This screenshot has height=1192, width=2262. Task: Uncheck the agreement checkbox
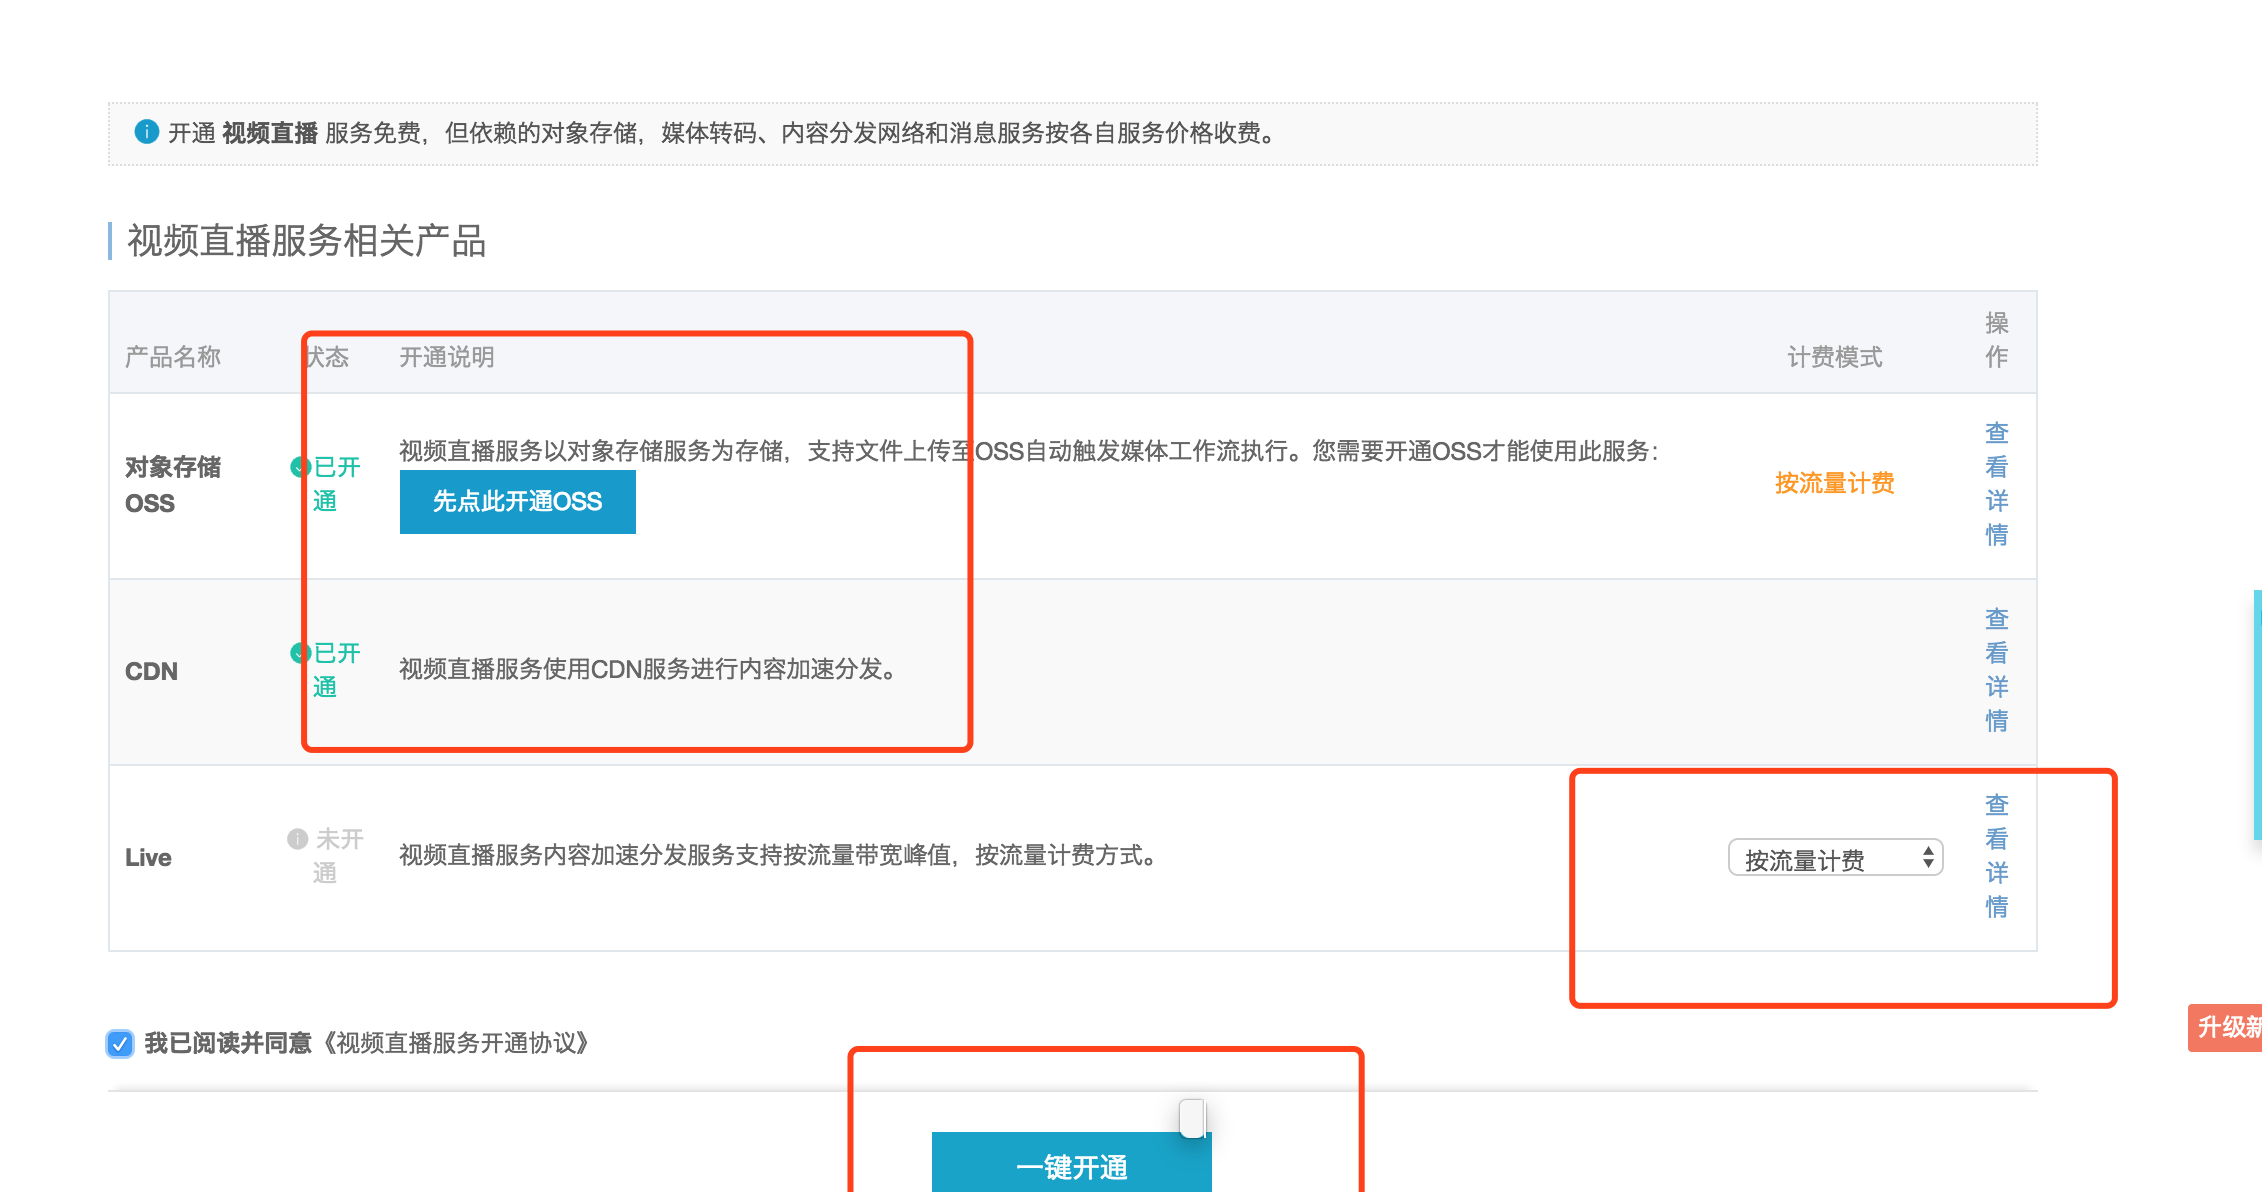[x=120, y=1044]
